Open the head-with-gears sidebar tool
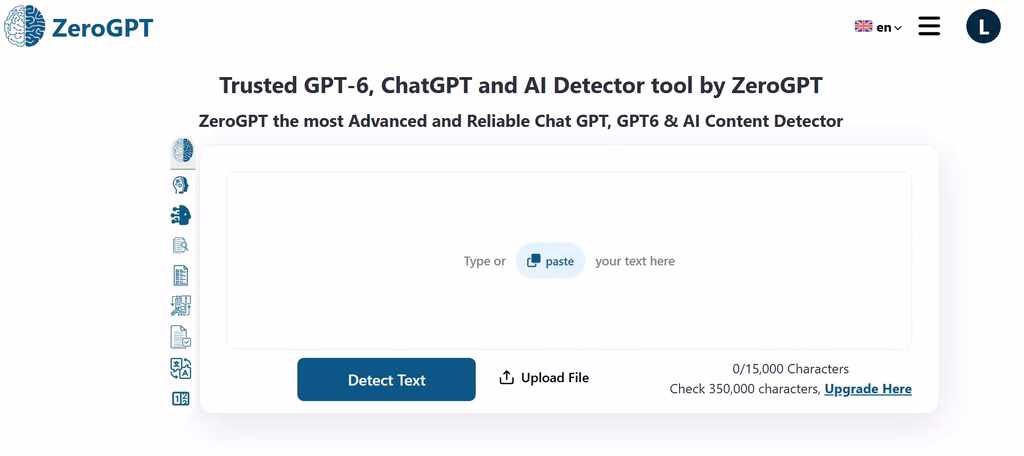This screenshot has width=1024, height=456. point(181,185)
